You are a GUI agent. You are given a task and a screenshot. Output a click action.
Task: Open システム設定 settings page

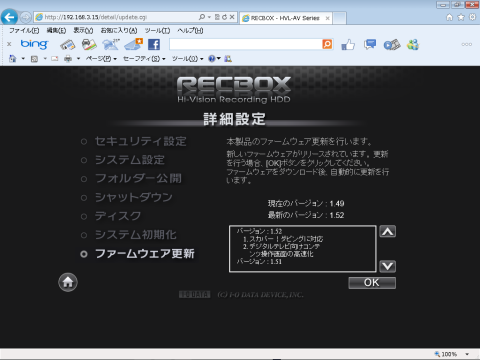click(x=130, y=160)
